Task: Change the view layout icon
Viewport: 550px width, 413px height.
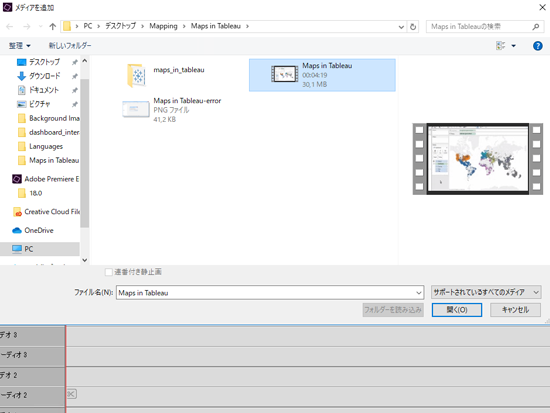Action: click(x=501, y=46)
